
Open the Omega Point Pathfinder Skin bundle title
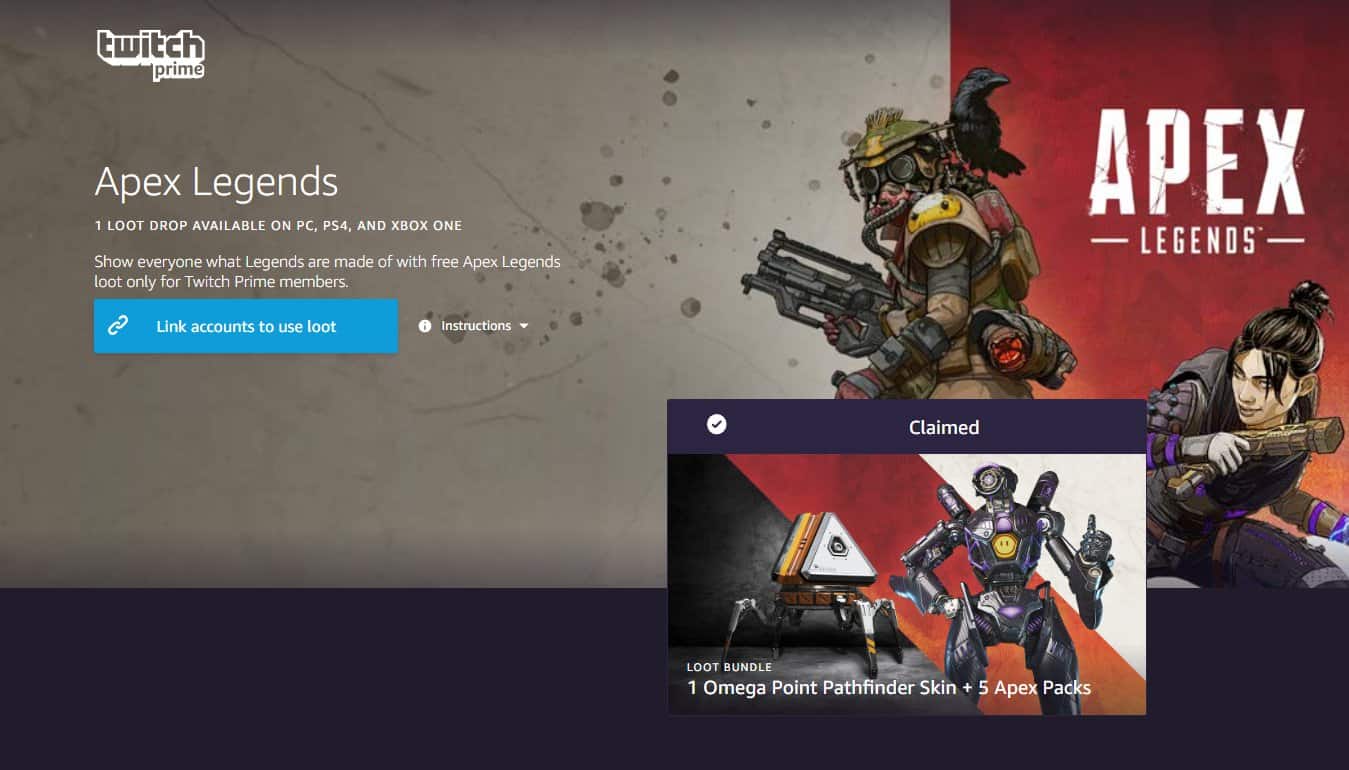889,688
